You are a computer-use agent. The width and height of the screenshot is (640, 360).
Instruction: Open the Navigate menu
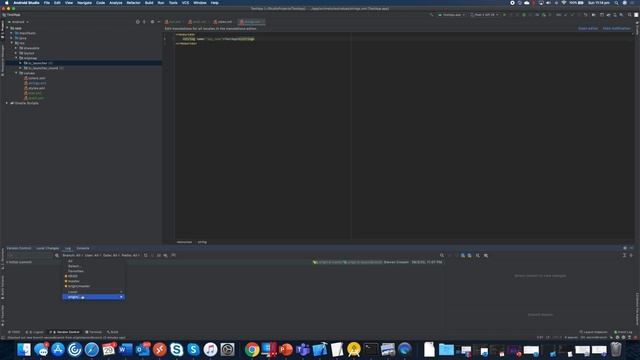84,3
